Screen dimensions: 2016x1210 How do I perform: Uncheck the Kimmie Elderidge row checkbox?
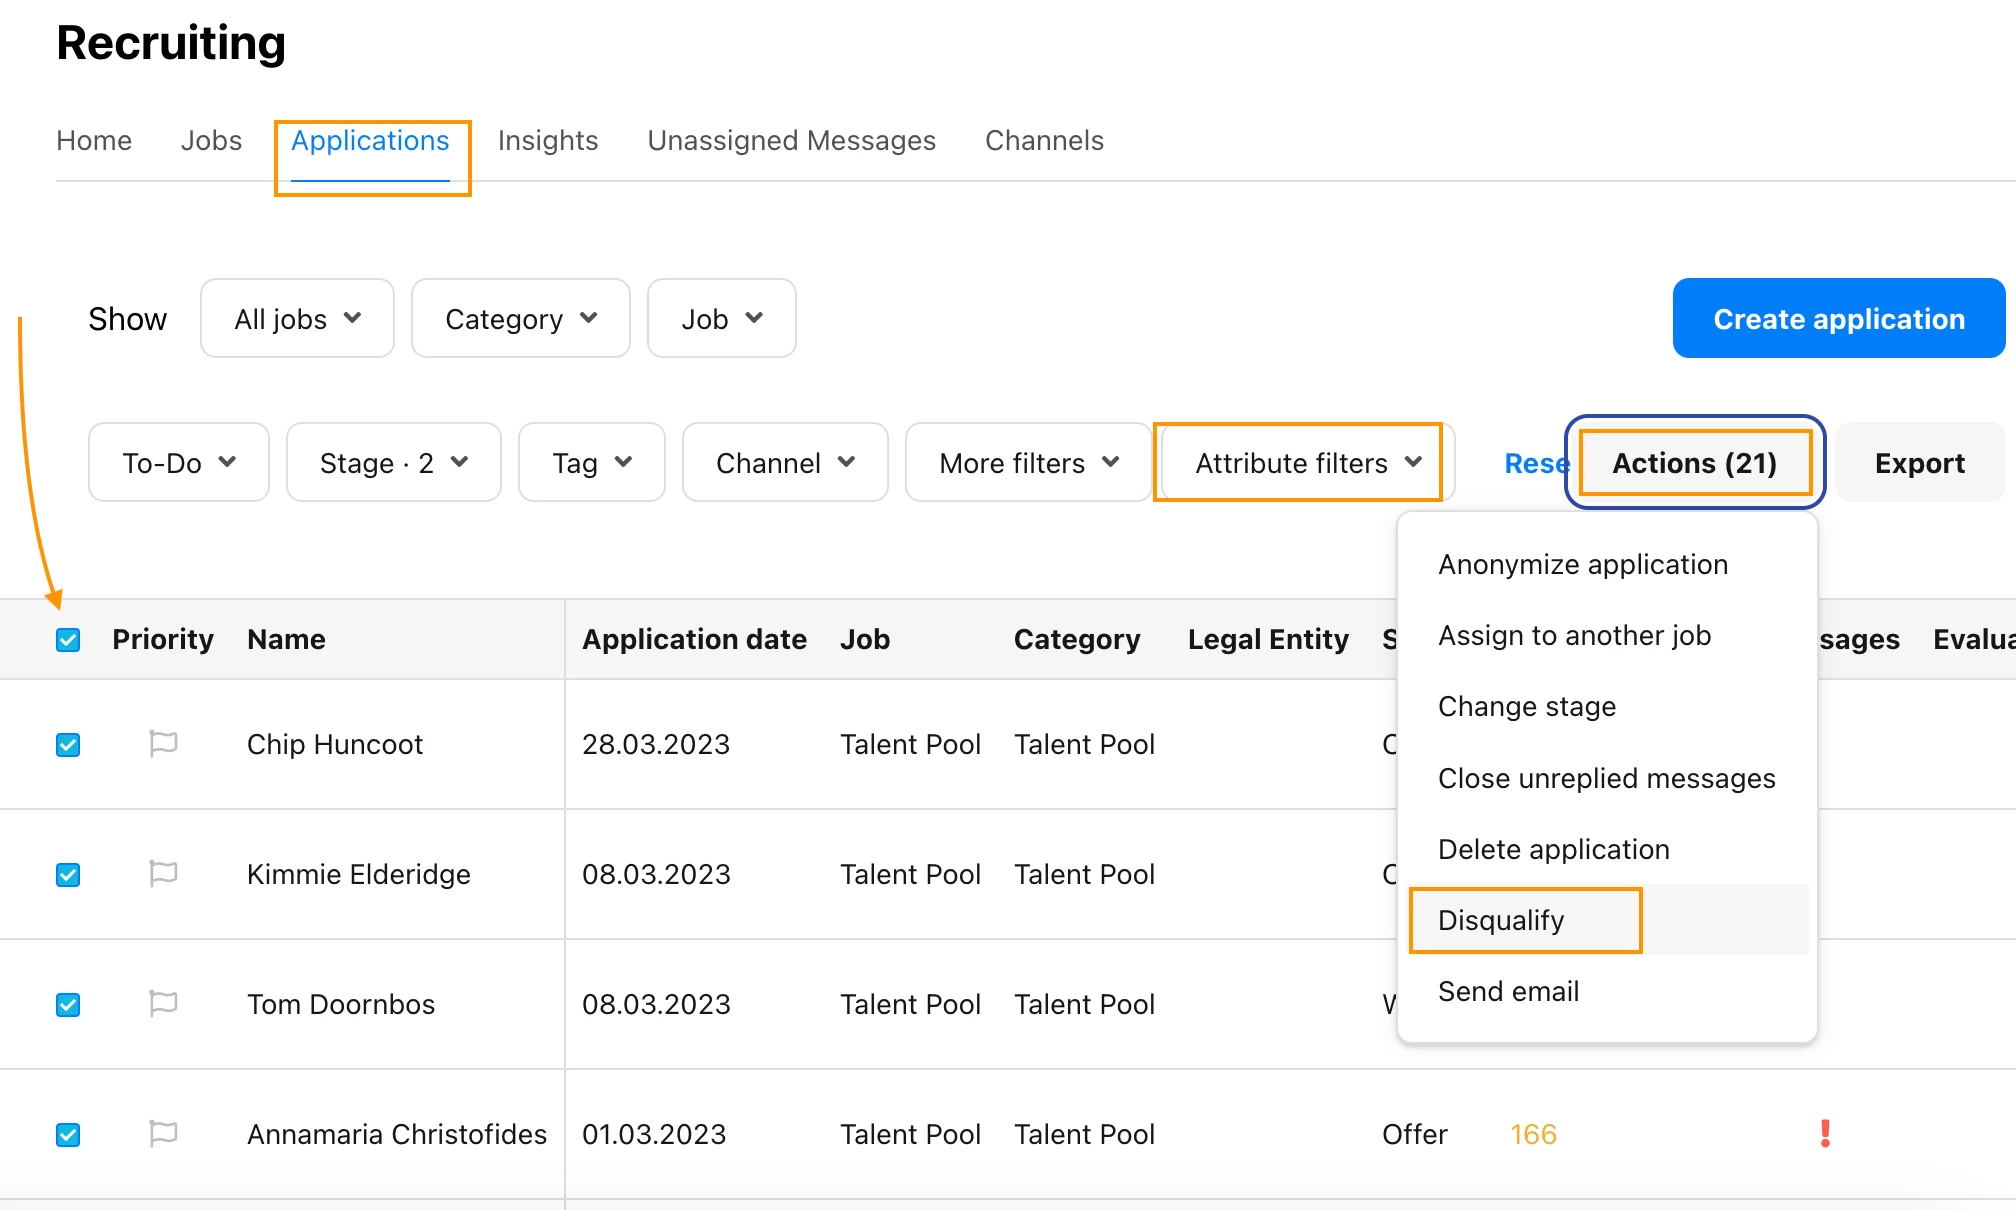[68, 875]
